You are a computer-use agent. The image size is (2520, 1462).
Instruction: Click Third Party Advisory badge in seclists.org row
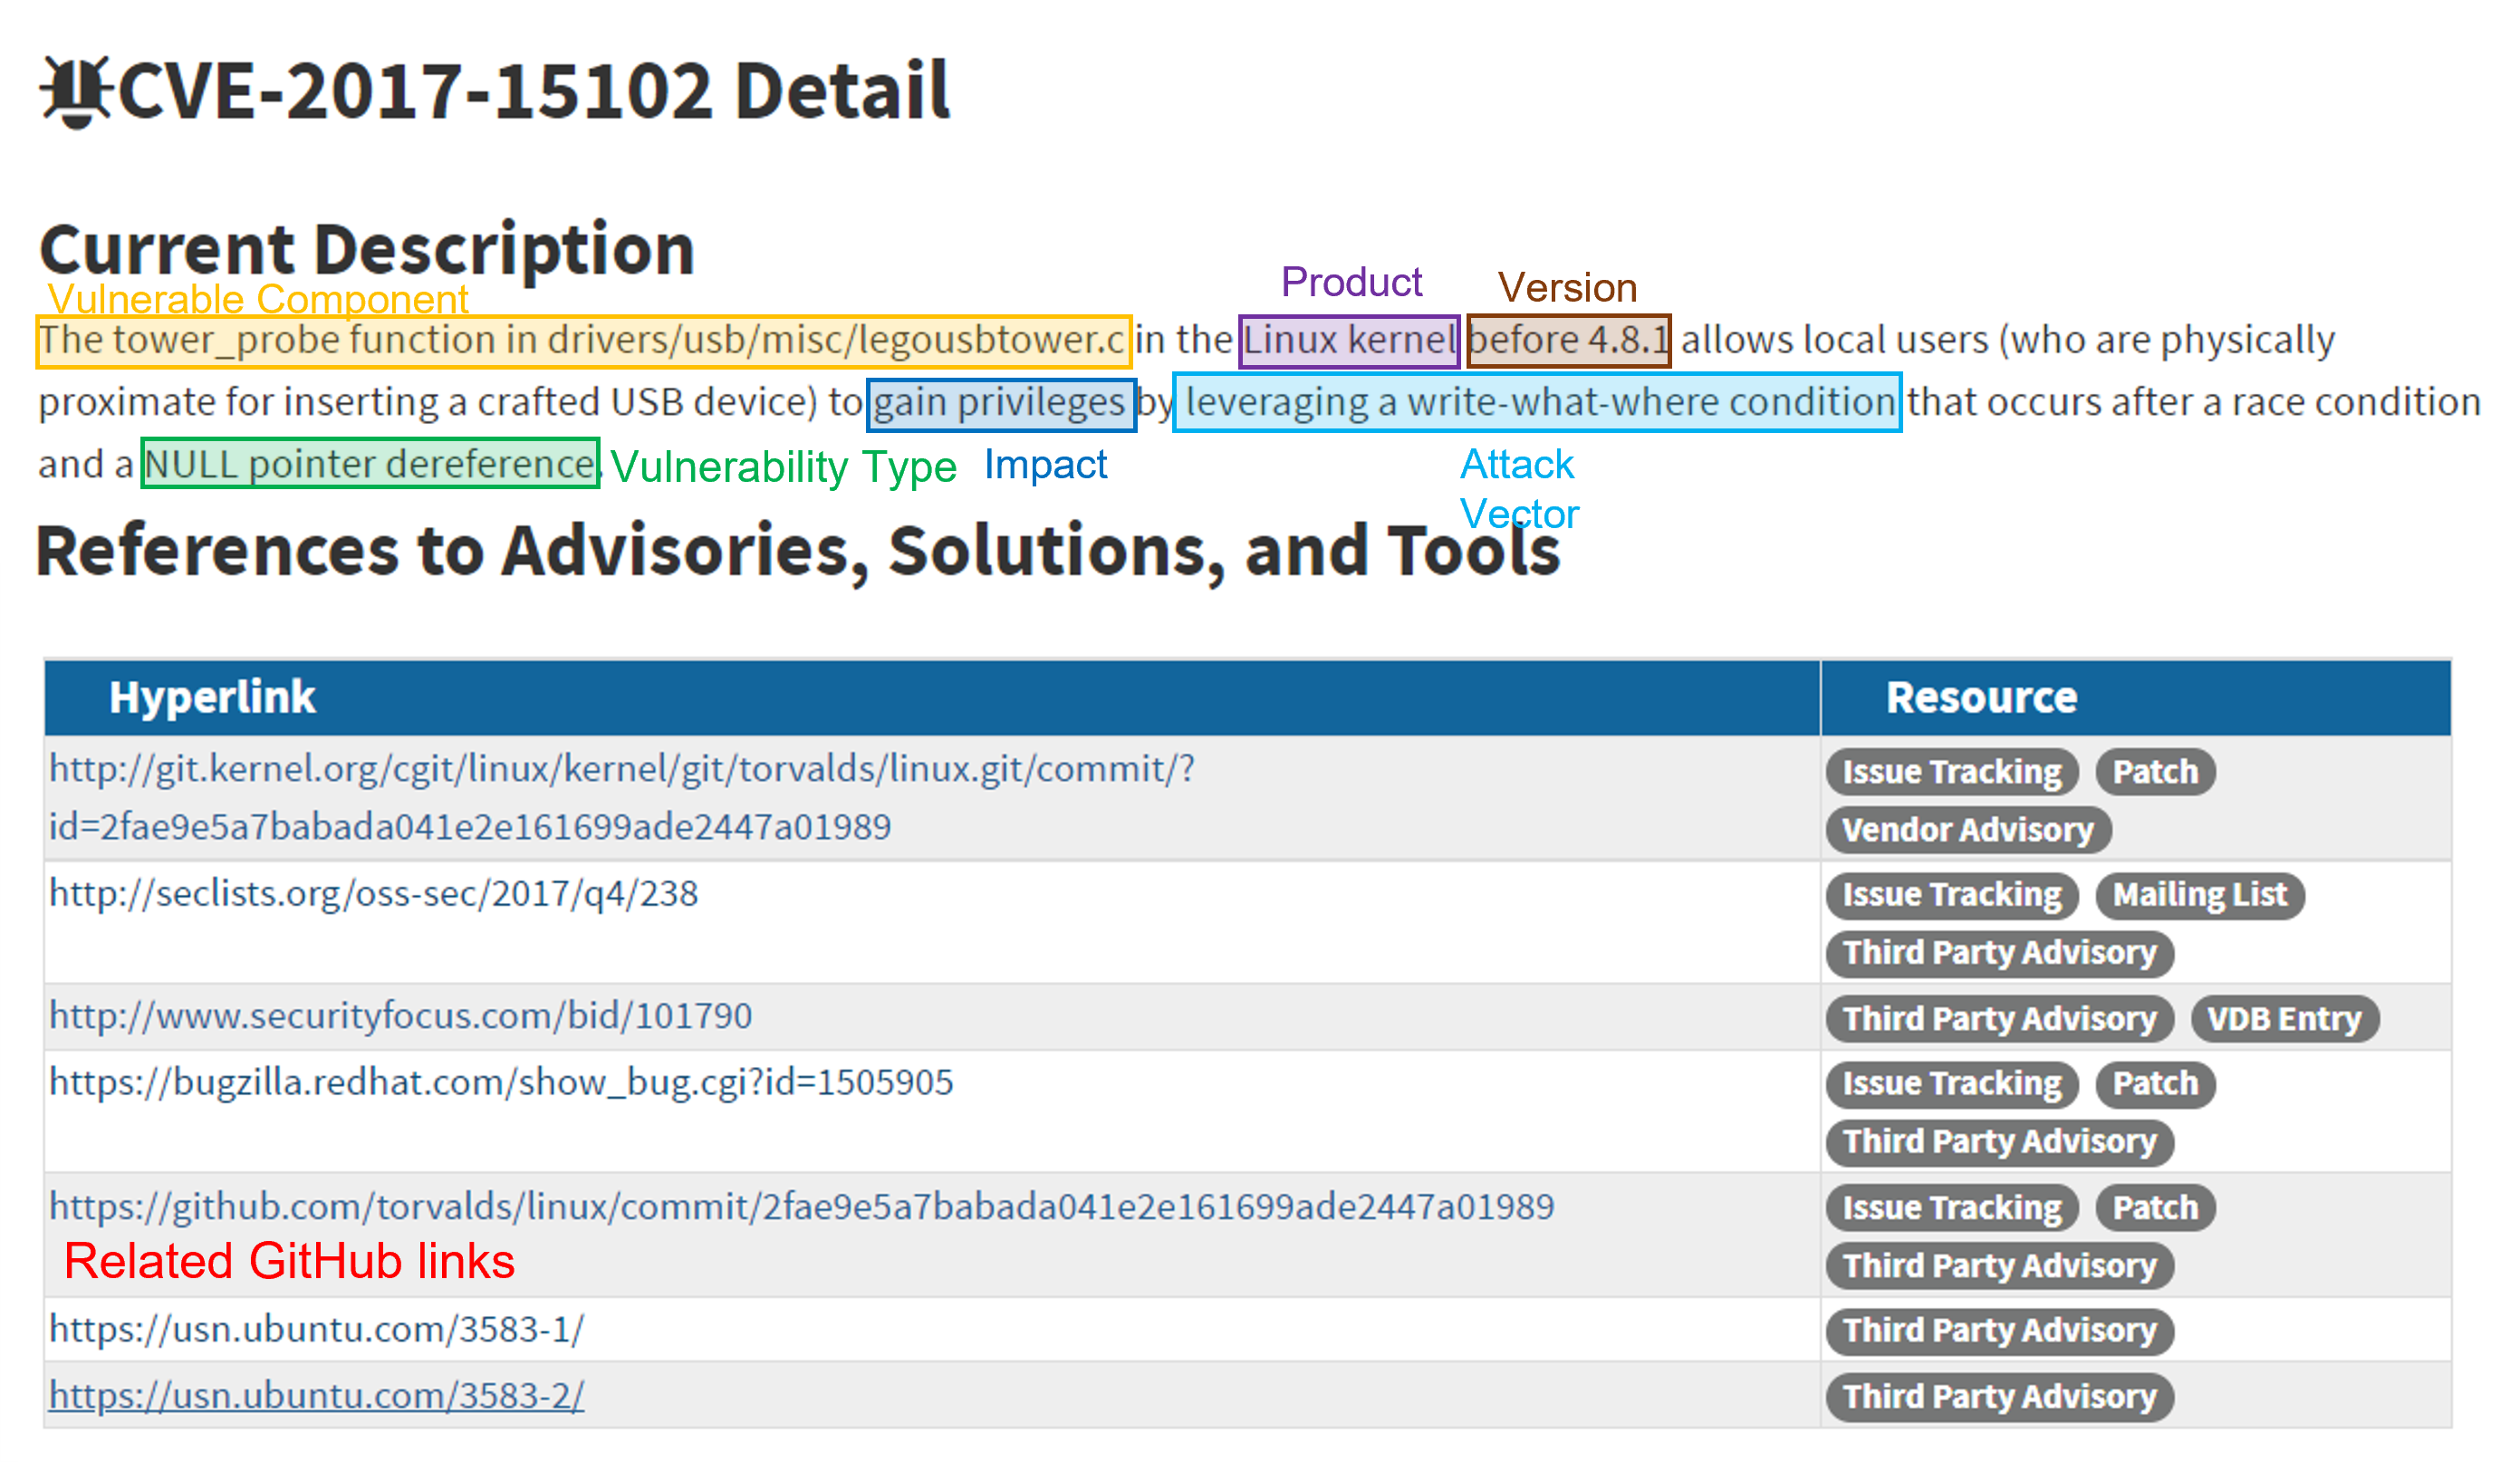(x=1999, y=953)
